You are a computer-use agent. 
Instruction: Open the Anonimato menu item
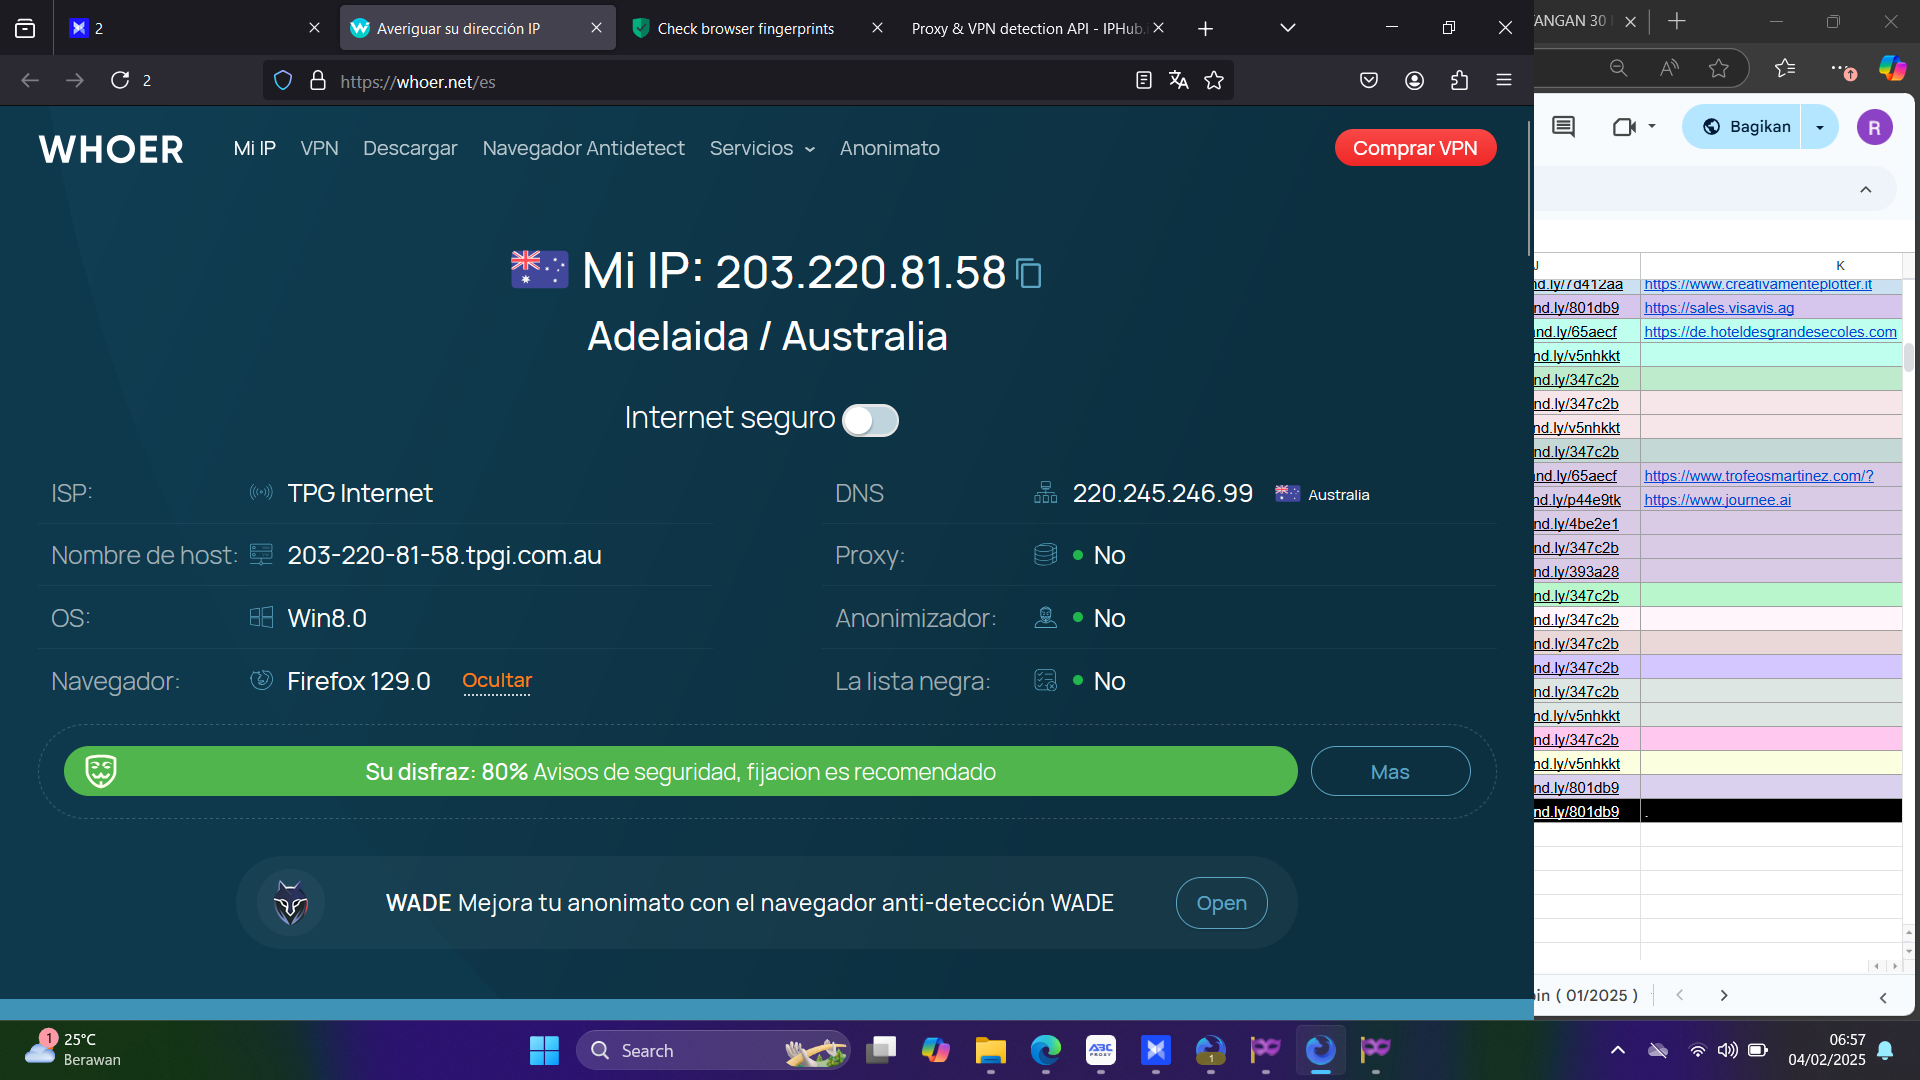tap(889, 149)
